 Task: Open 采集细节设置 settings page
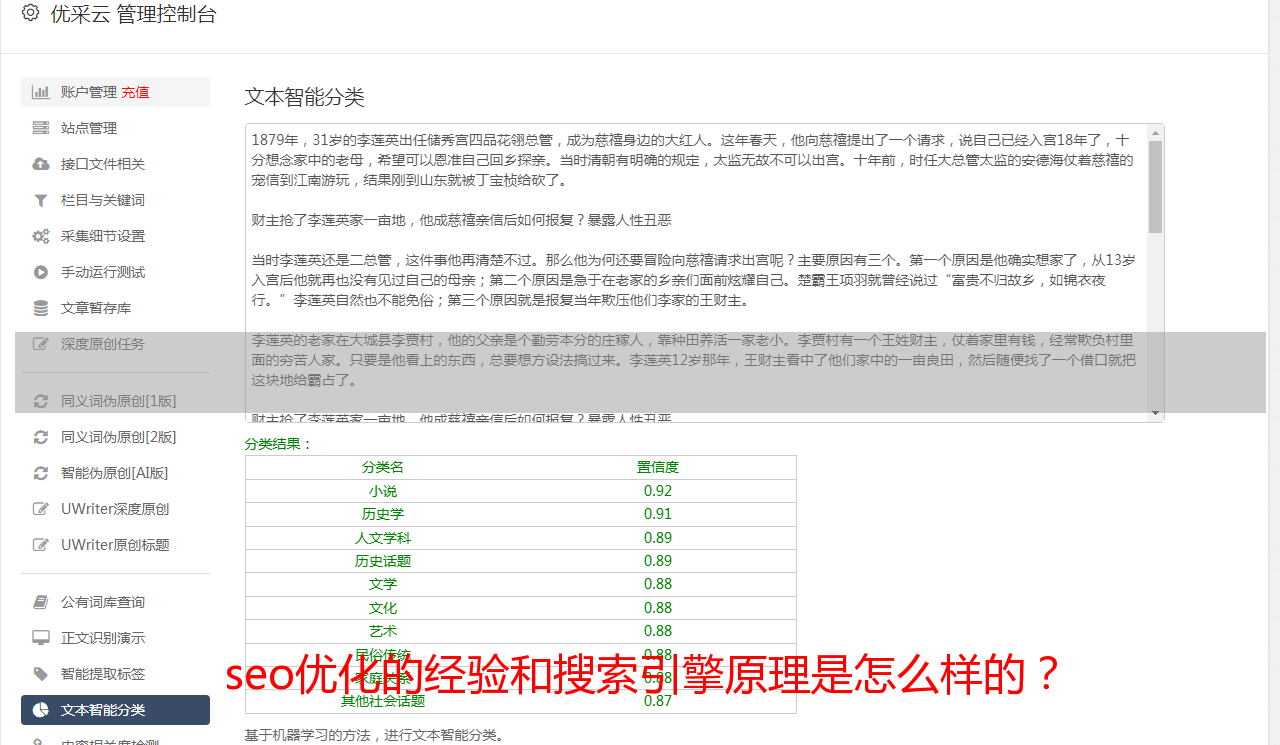(115, 236)
